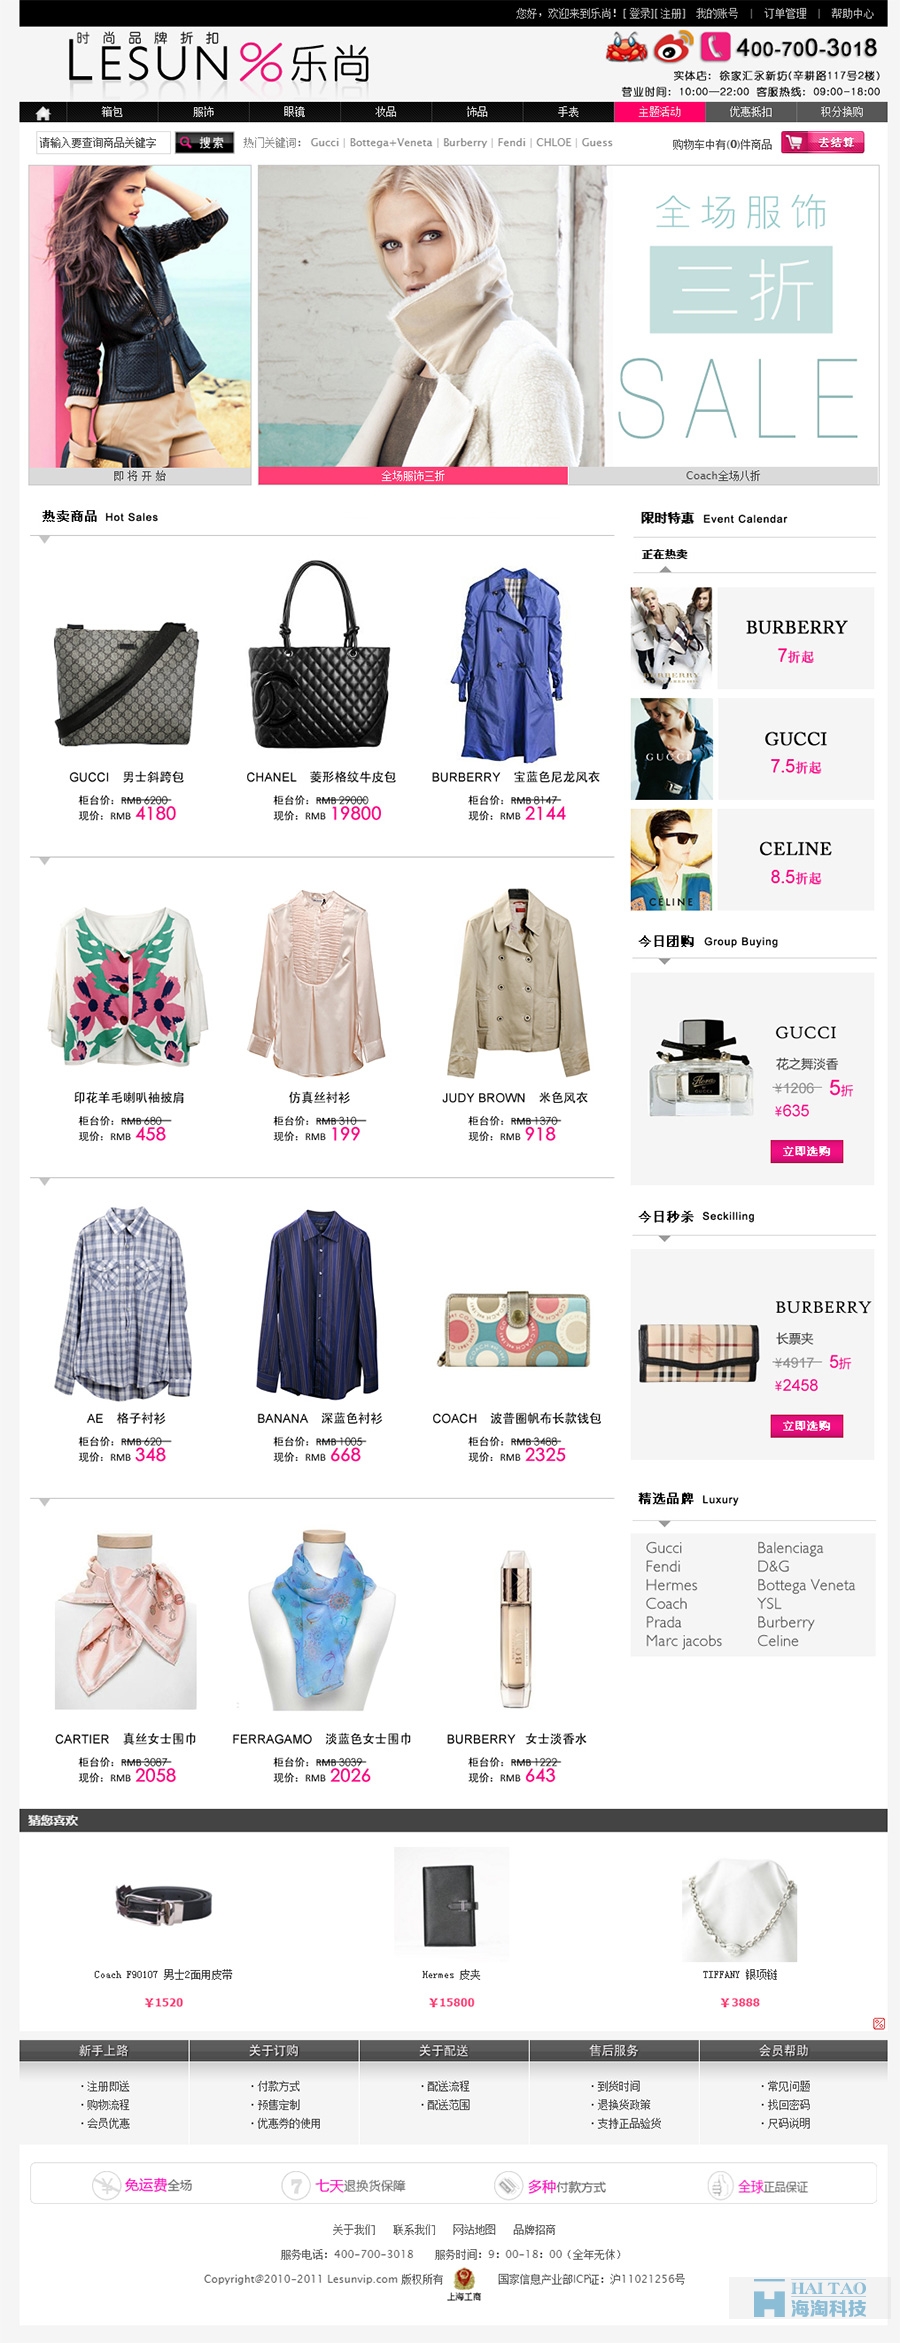Select the 箱包 menu item

(112, 112)
